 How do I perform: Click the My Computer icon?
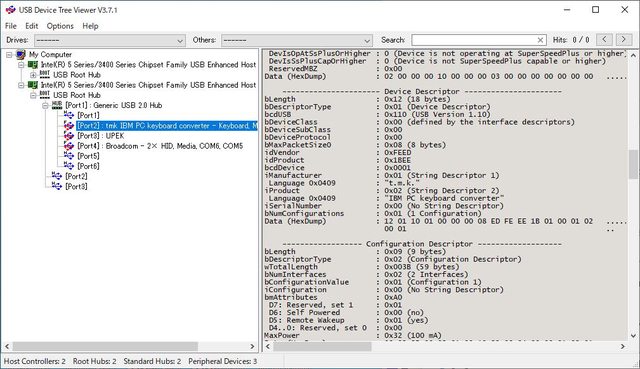click(21, 54)
